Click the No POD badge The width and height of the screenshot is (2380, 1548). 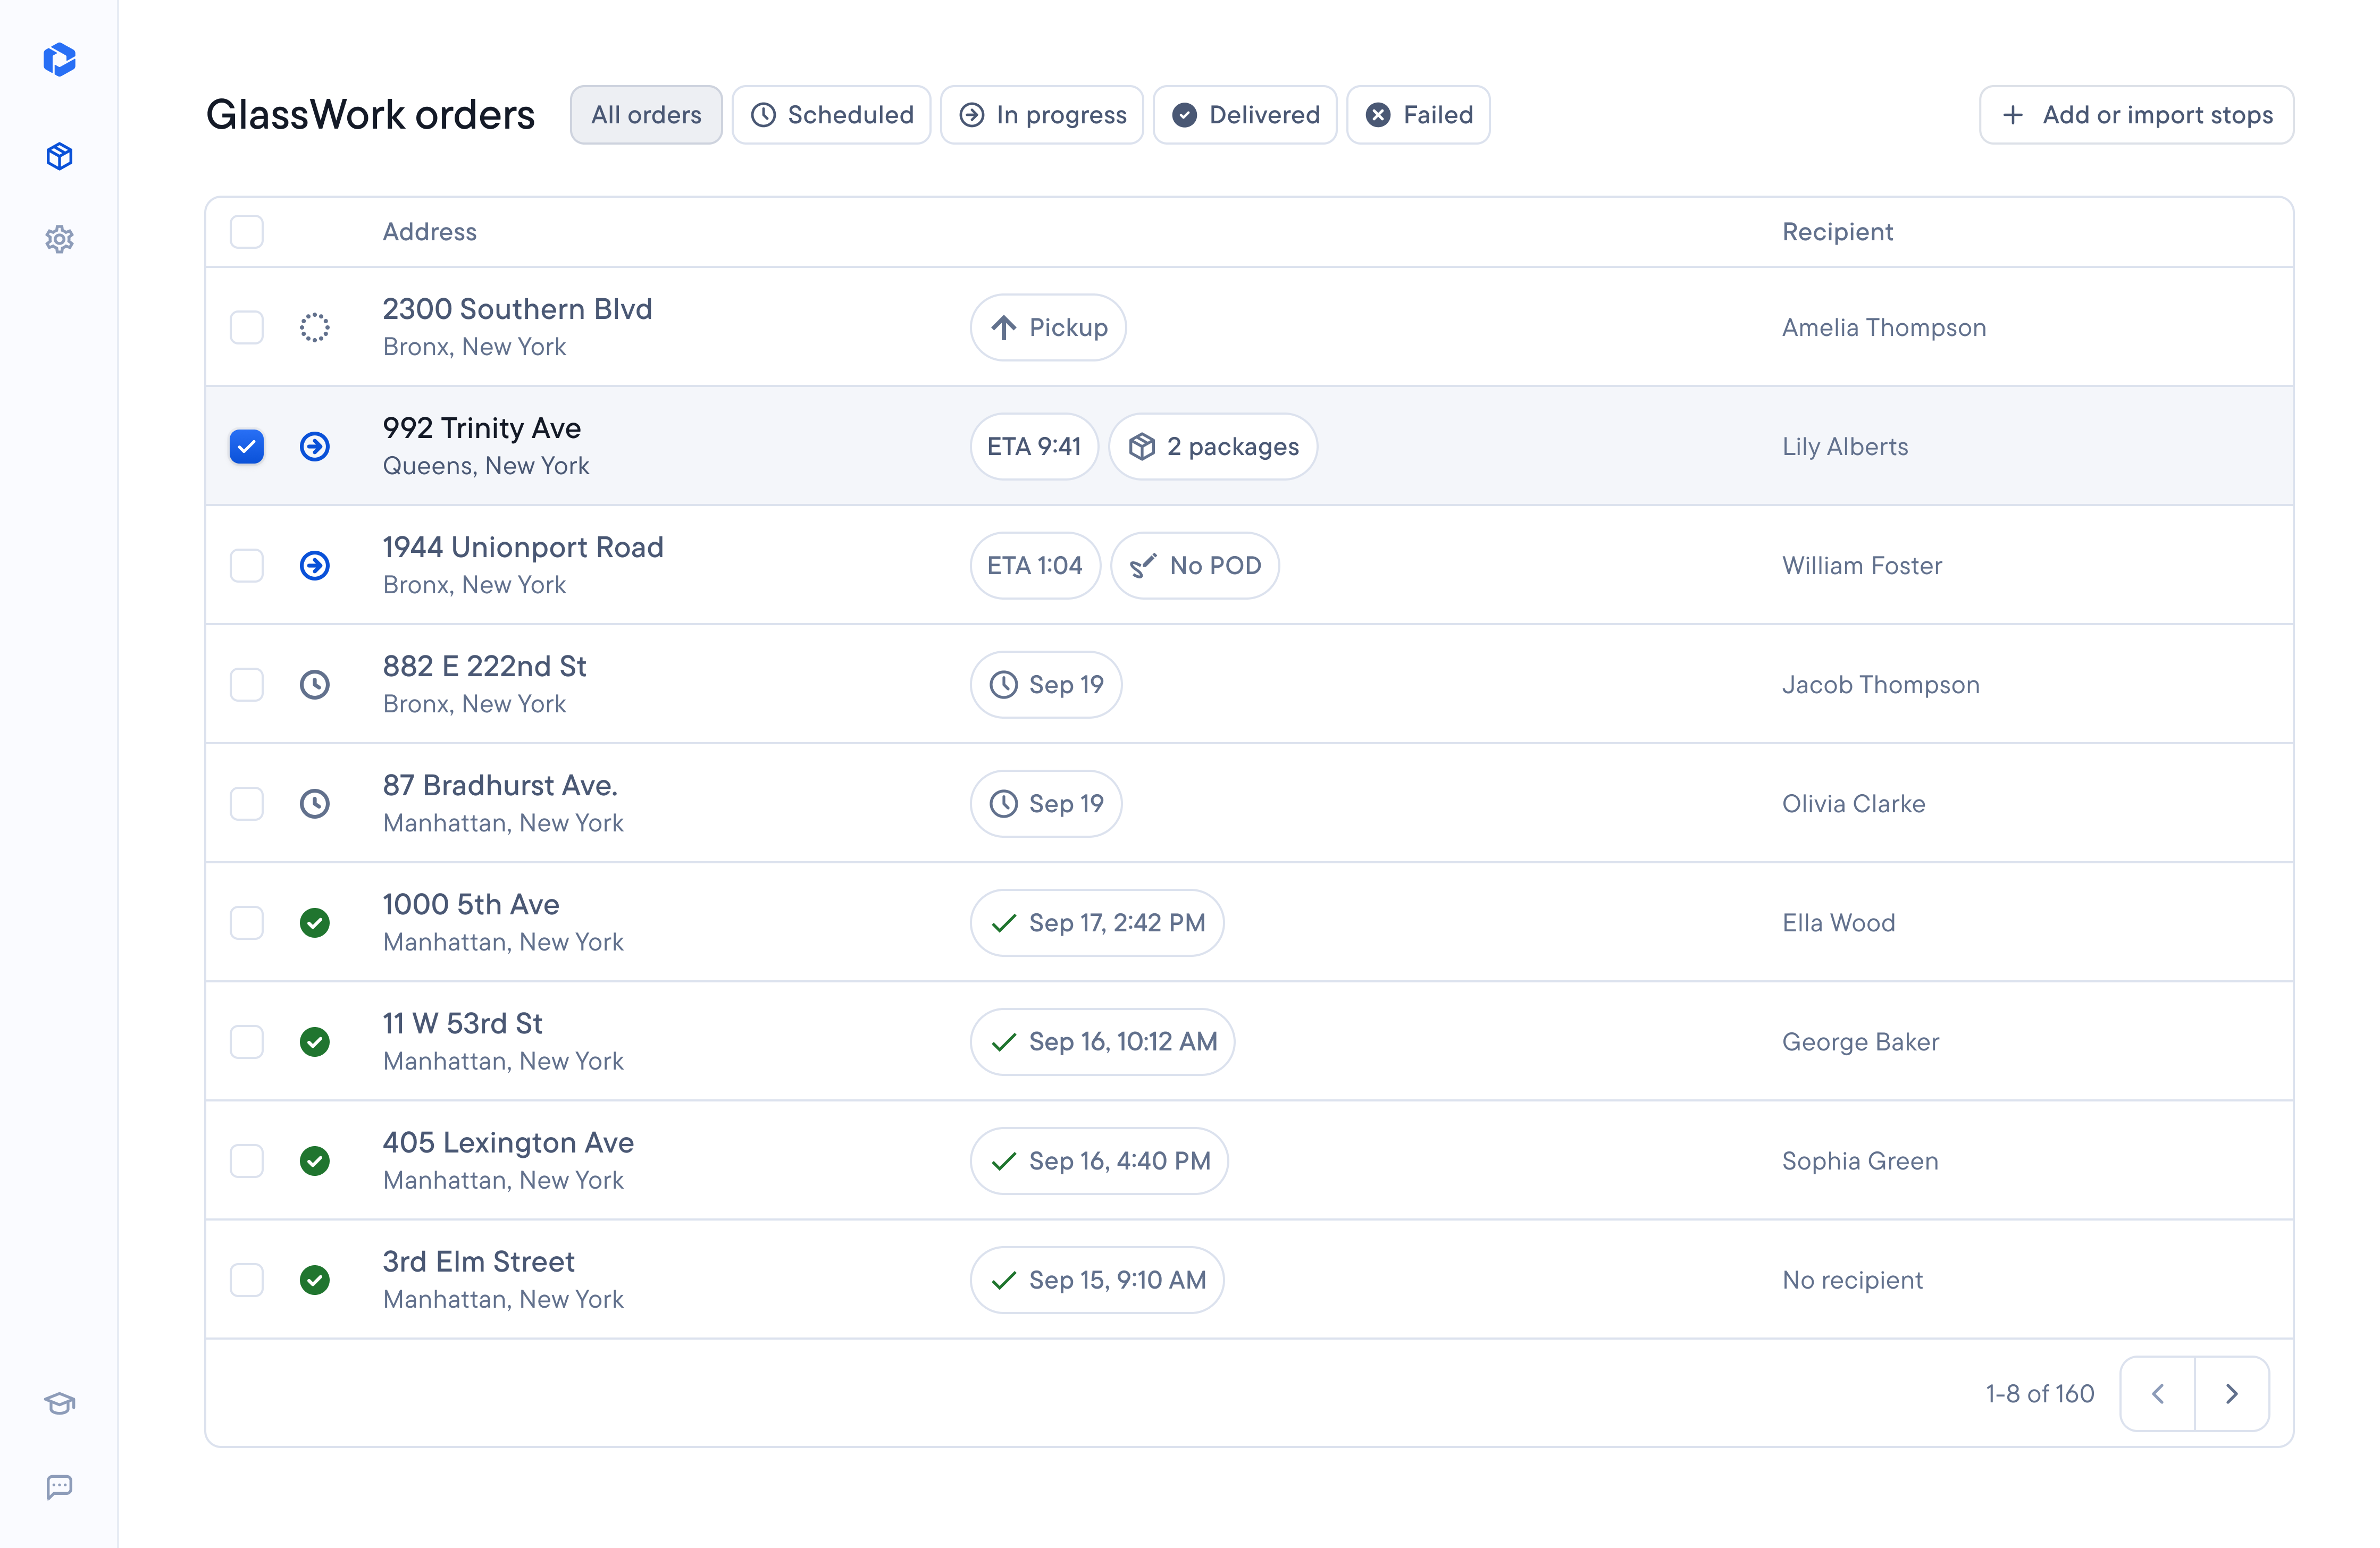pyautogui.click(x=1195, y=565)
